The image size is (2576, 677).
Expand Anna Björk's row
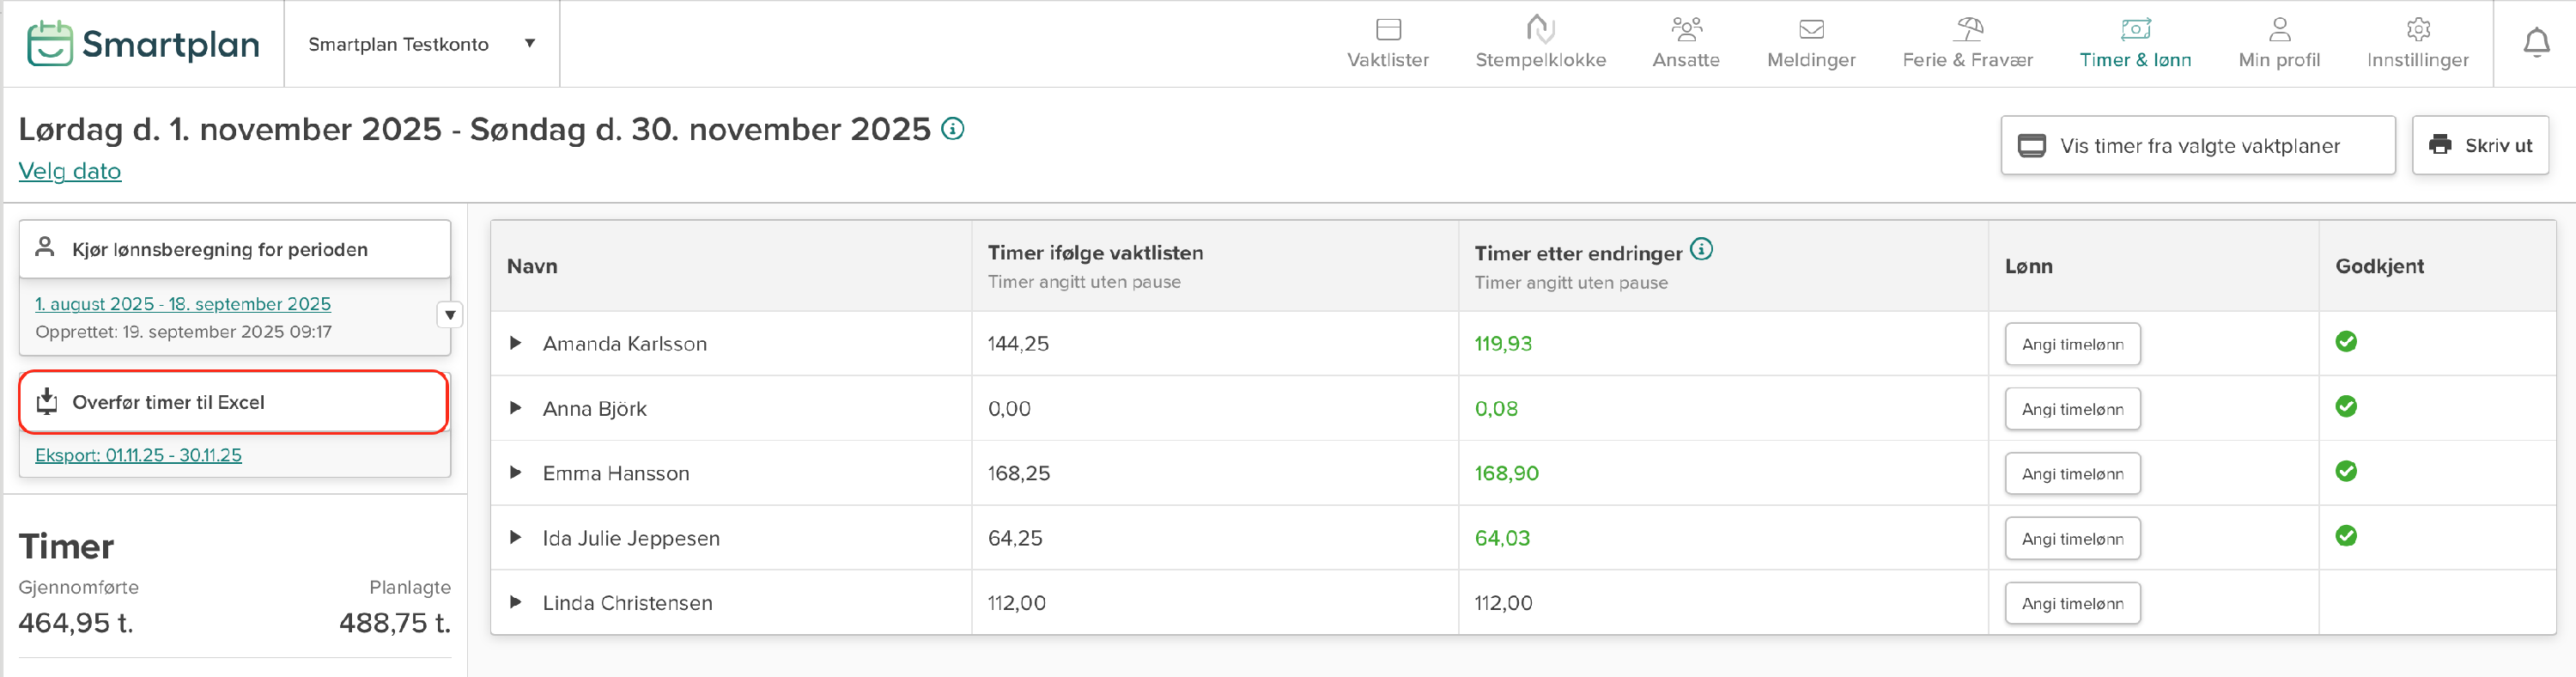pos(516,408)
